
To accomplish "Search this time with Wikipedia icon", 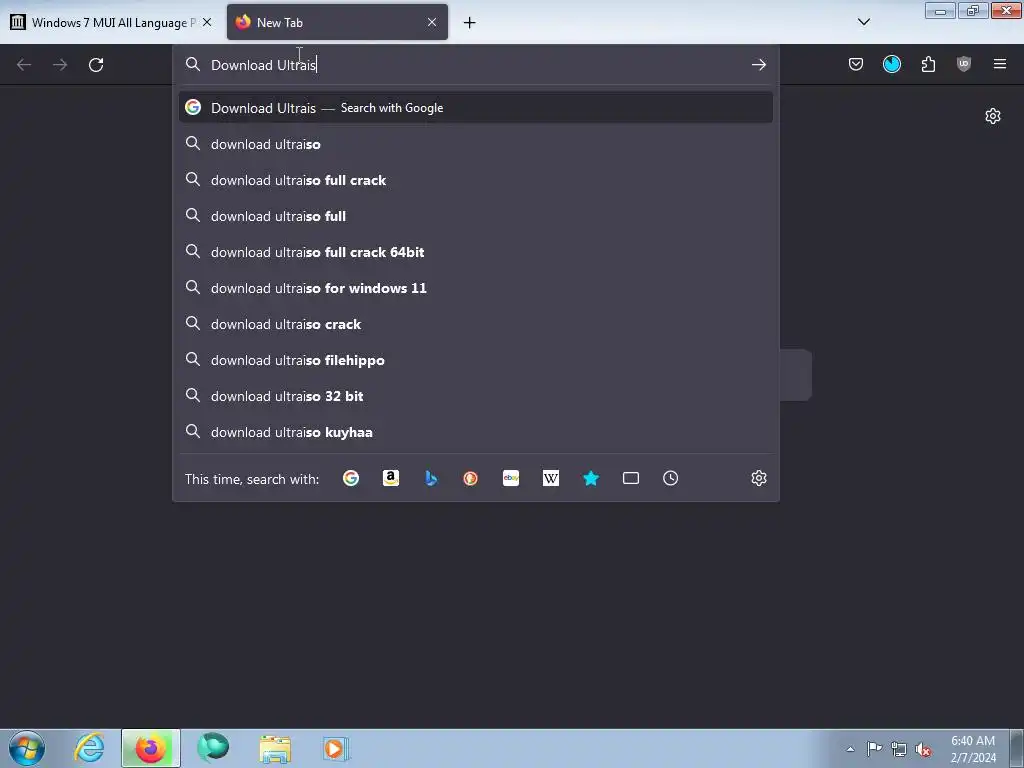I will tap(551, 478).
